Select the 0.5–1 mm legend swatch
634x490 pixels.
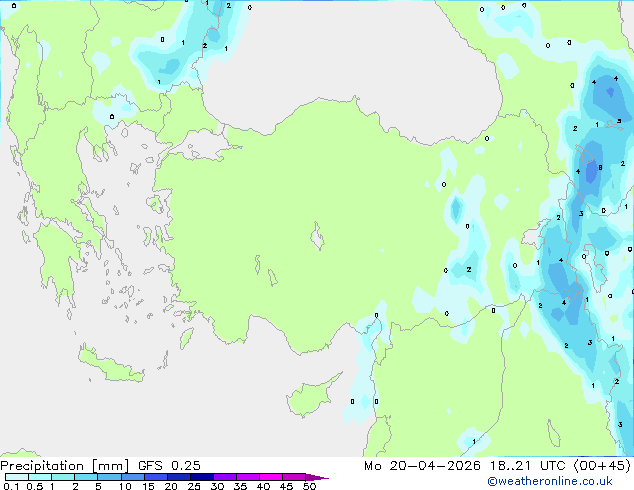40,477
